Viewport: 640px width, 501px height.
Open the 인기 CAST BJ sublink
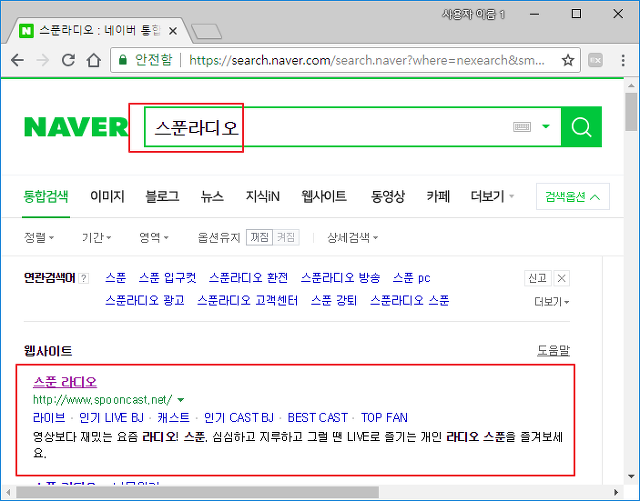point(239,418)
